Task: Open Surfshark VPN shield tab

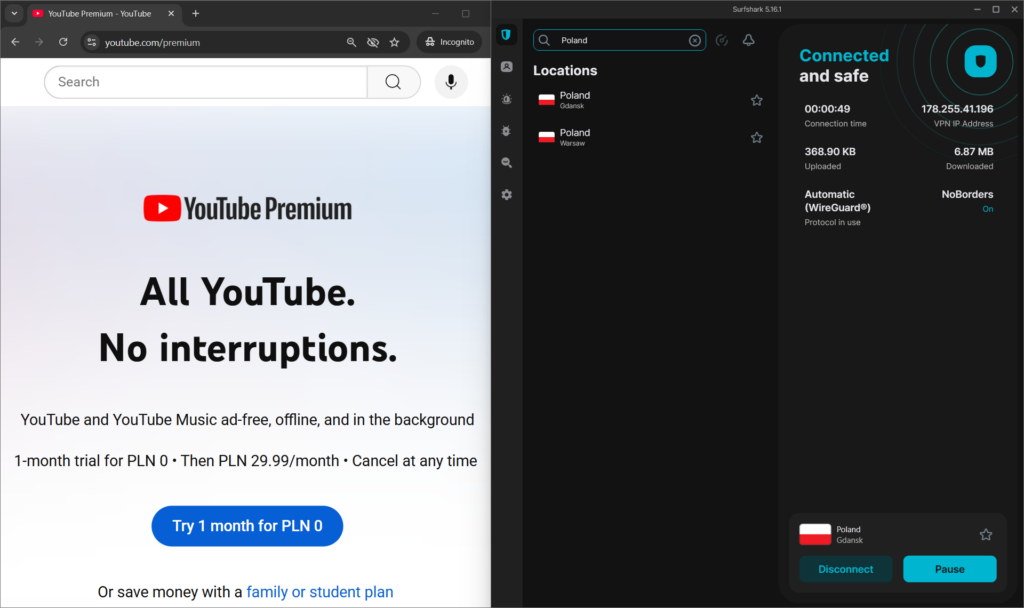Action: click(x=506, y=35)
